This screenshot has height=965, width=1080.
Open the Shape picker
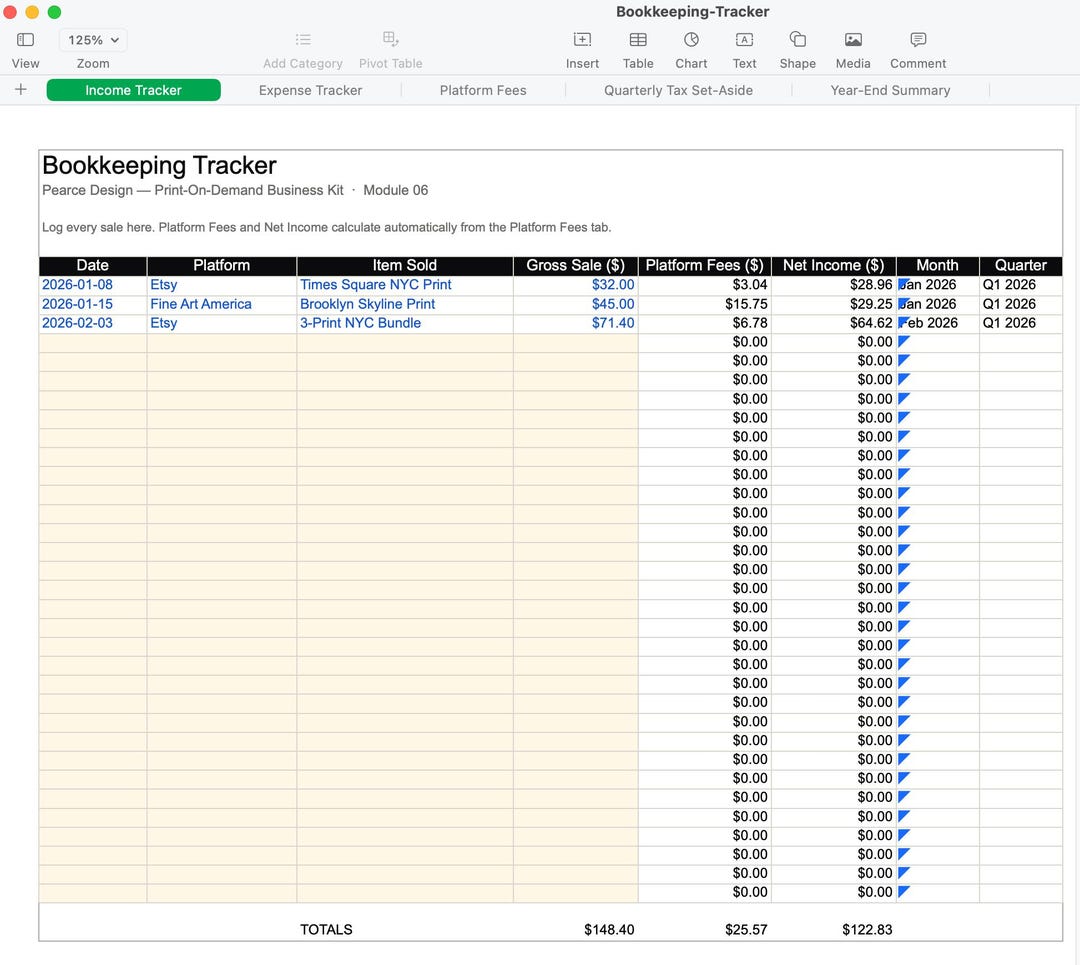pyautogui.click(x=798, y=39)
